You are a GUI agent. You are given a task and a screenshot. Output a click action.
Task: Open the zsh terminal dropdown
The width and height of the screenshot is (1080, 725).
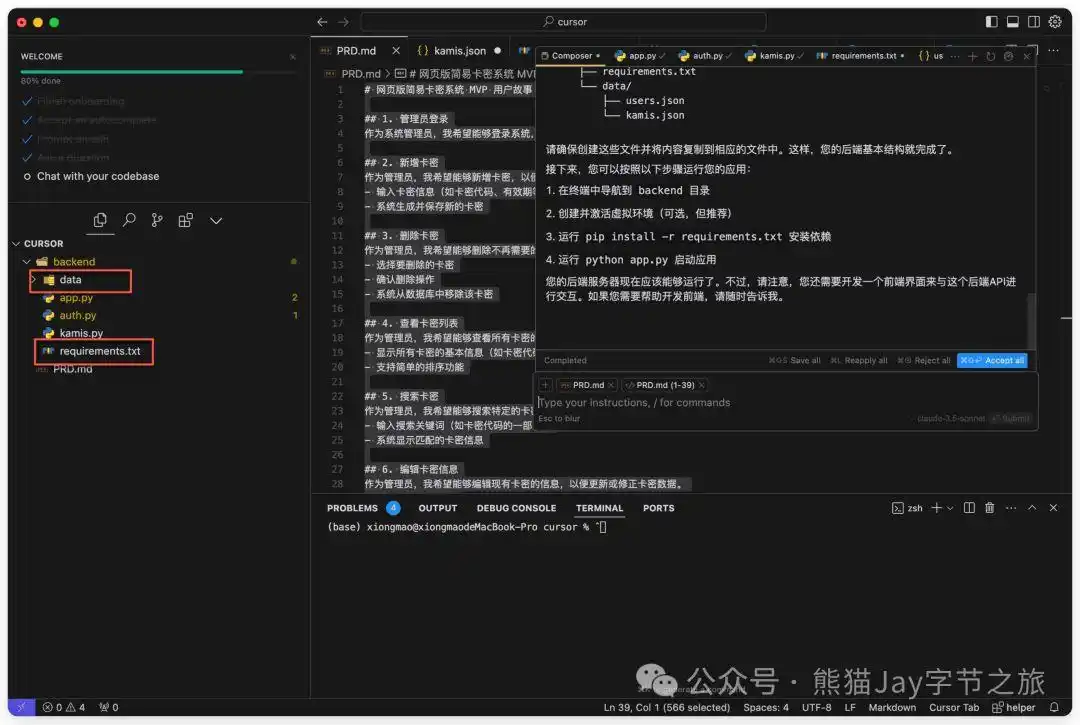click(950, 508)
